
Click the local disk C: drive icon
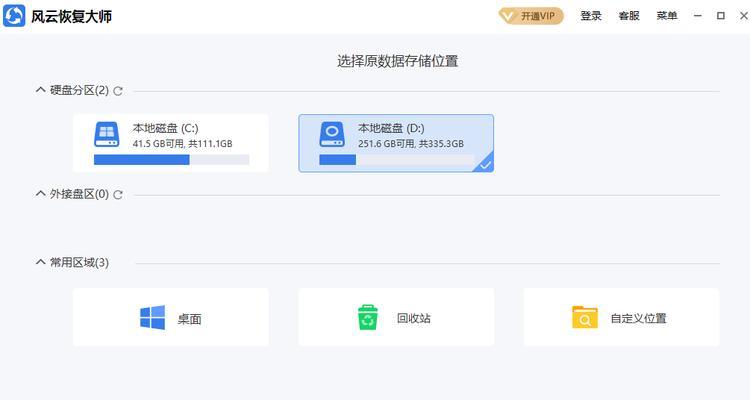(107, 134)
